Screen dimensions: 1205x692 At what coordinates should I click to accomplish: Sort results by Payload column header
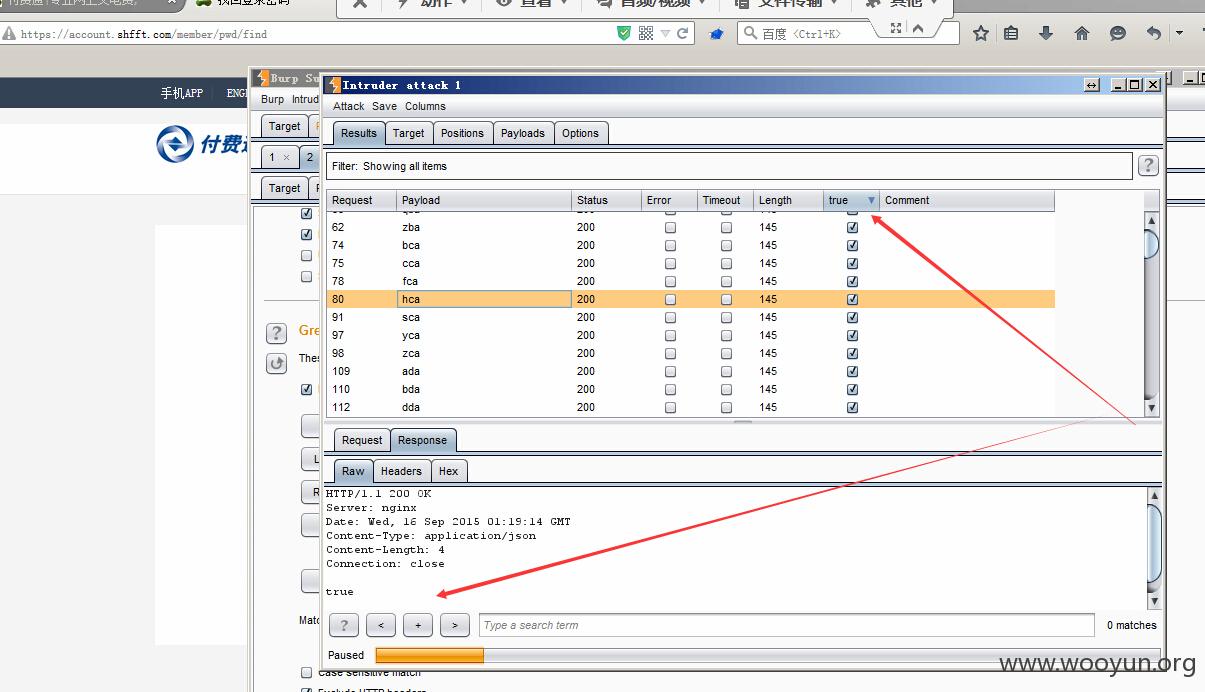[x=484, y=200]
